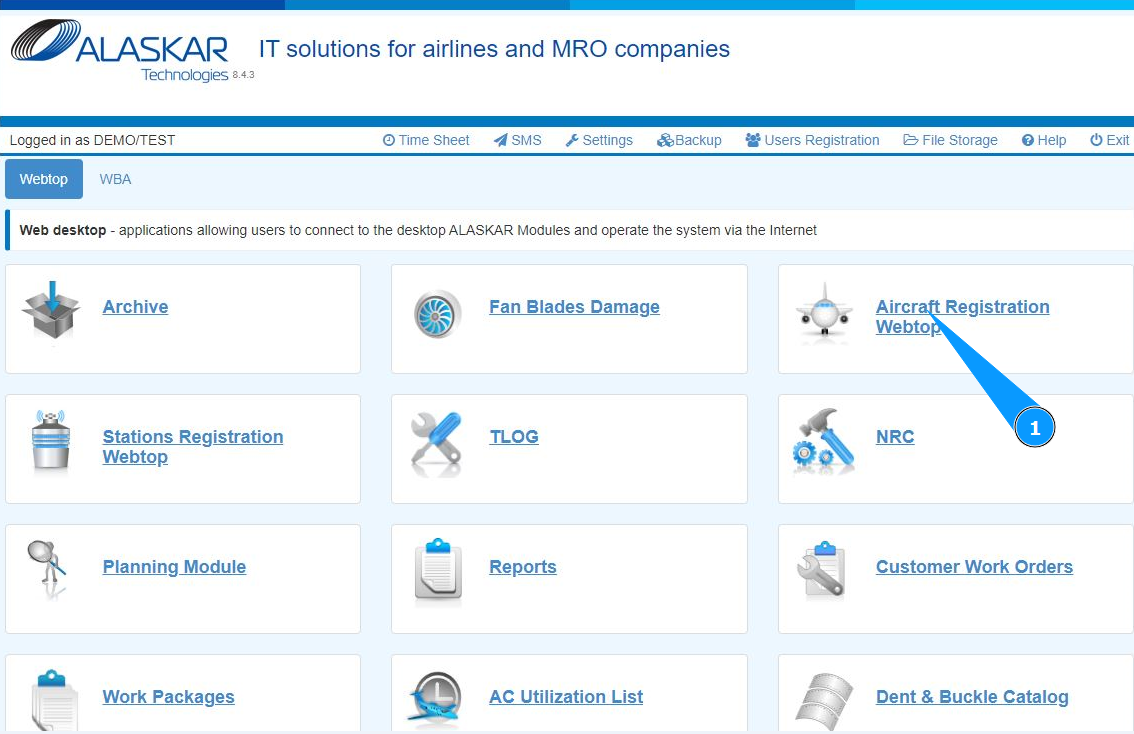The width and height of the screenshot is (1134, 734).
Task: Click the 'Web desktop' description text
Action: pyautogui.click(x=418, y=230)
